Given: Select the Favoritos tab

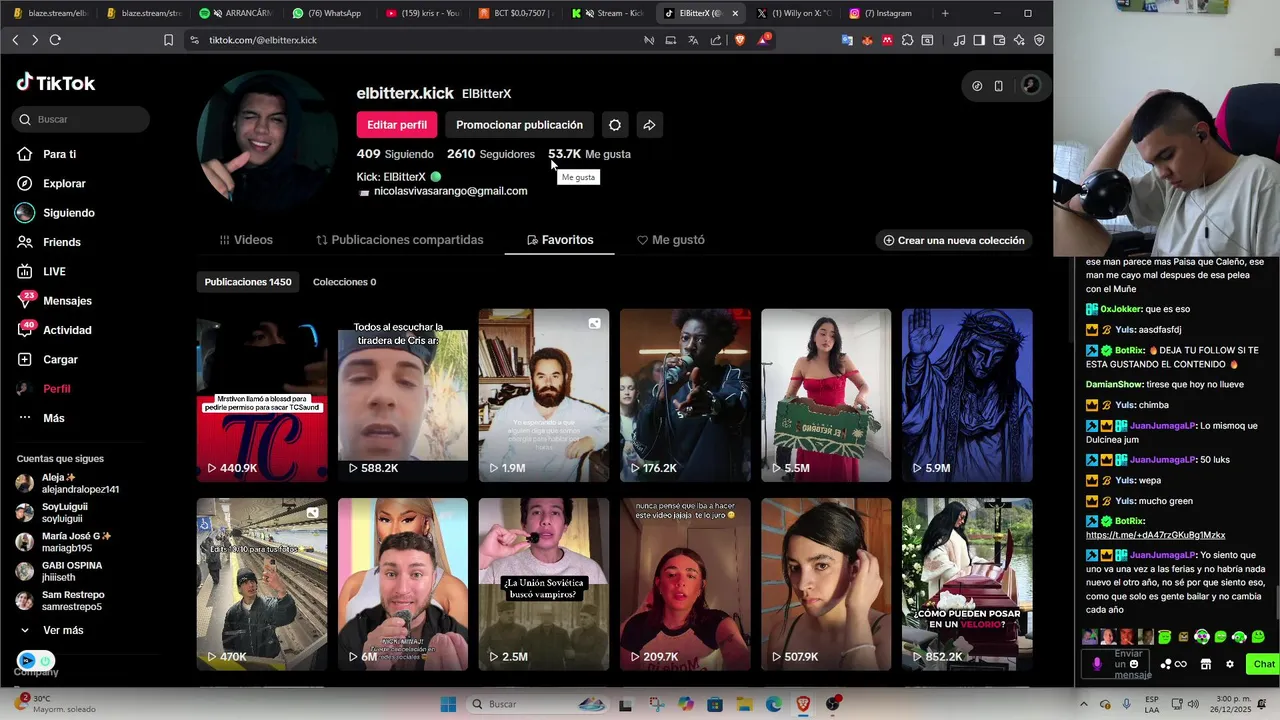Looking at the screenshot, I should (559, 240).
